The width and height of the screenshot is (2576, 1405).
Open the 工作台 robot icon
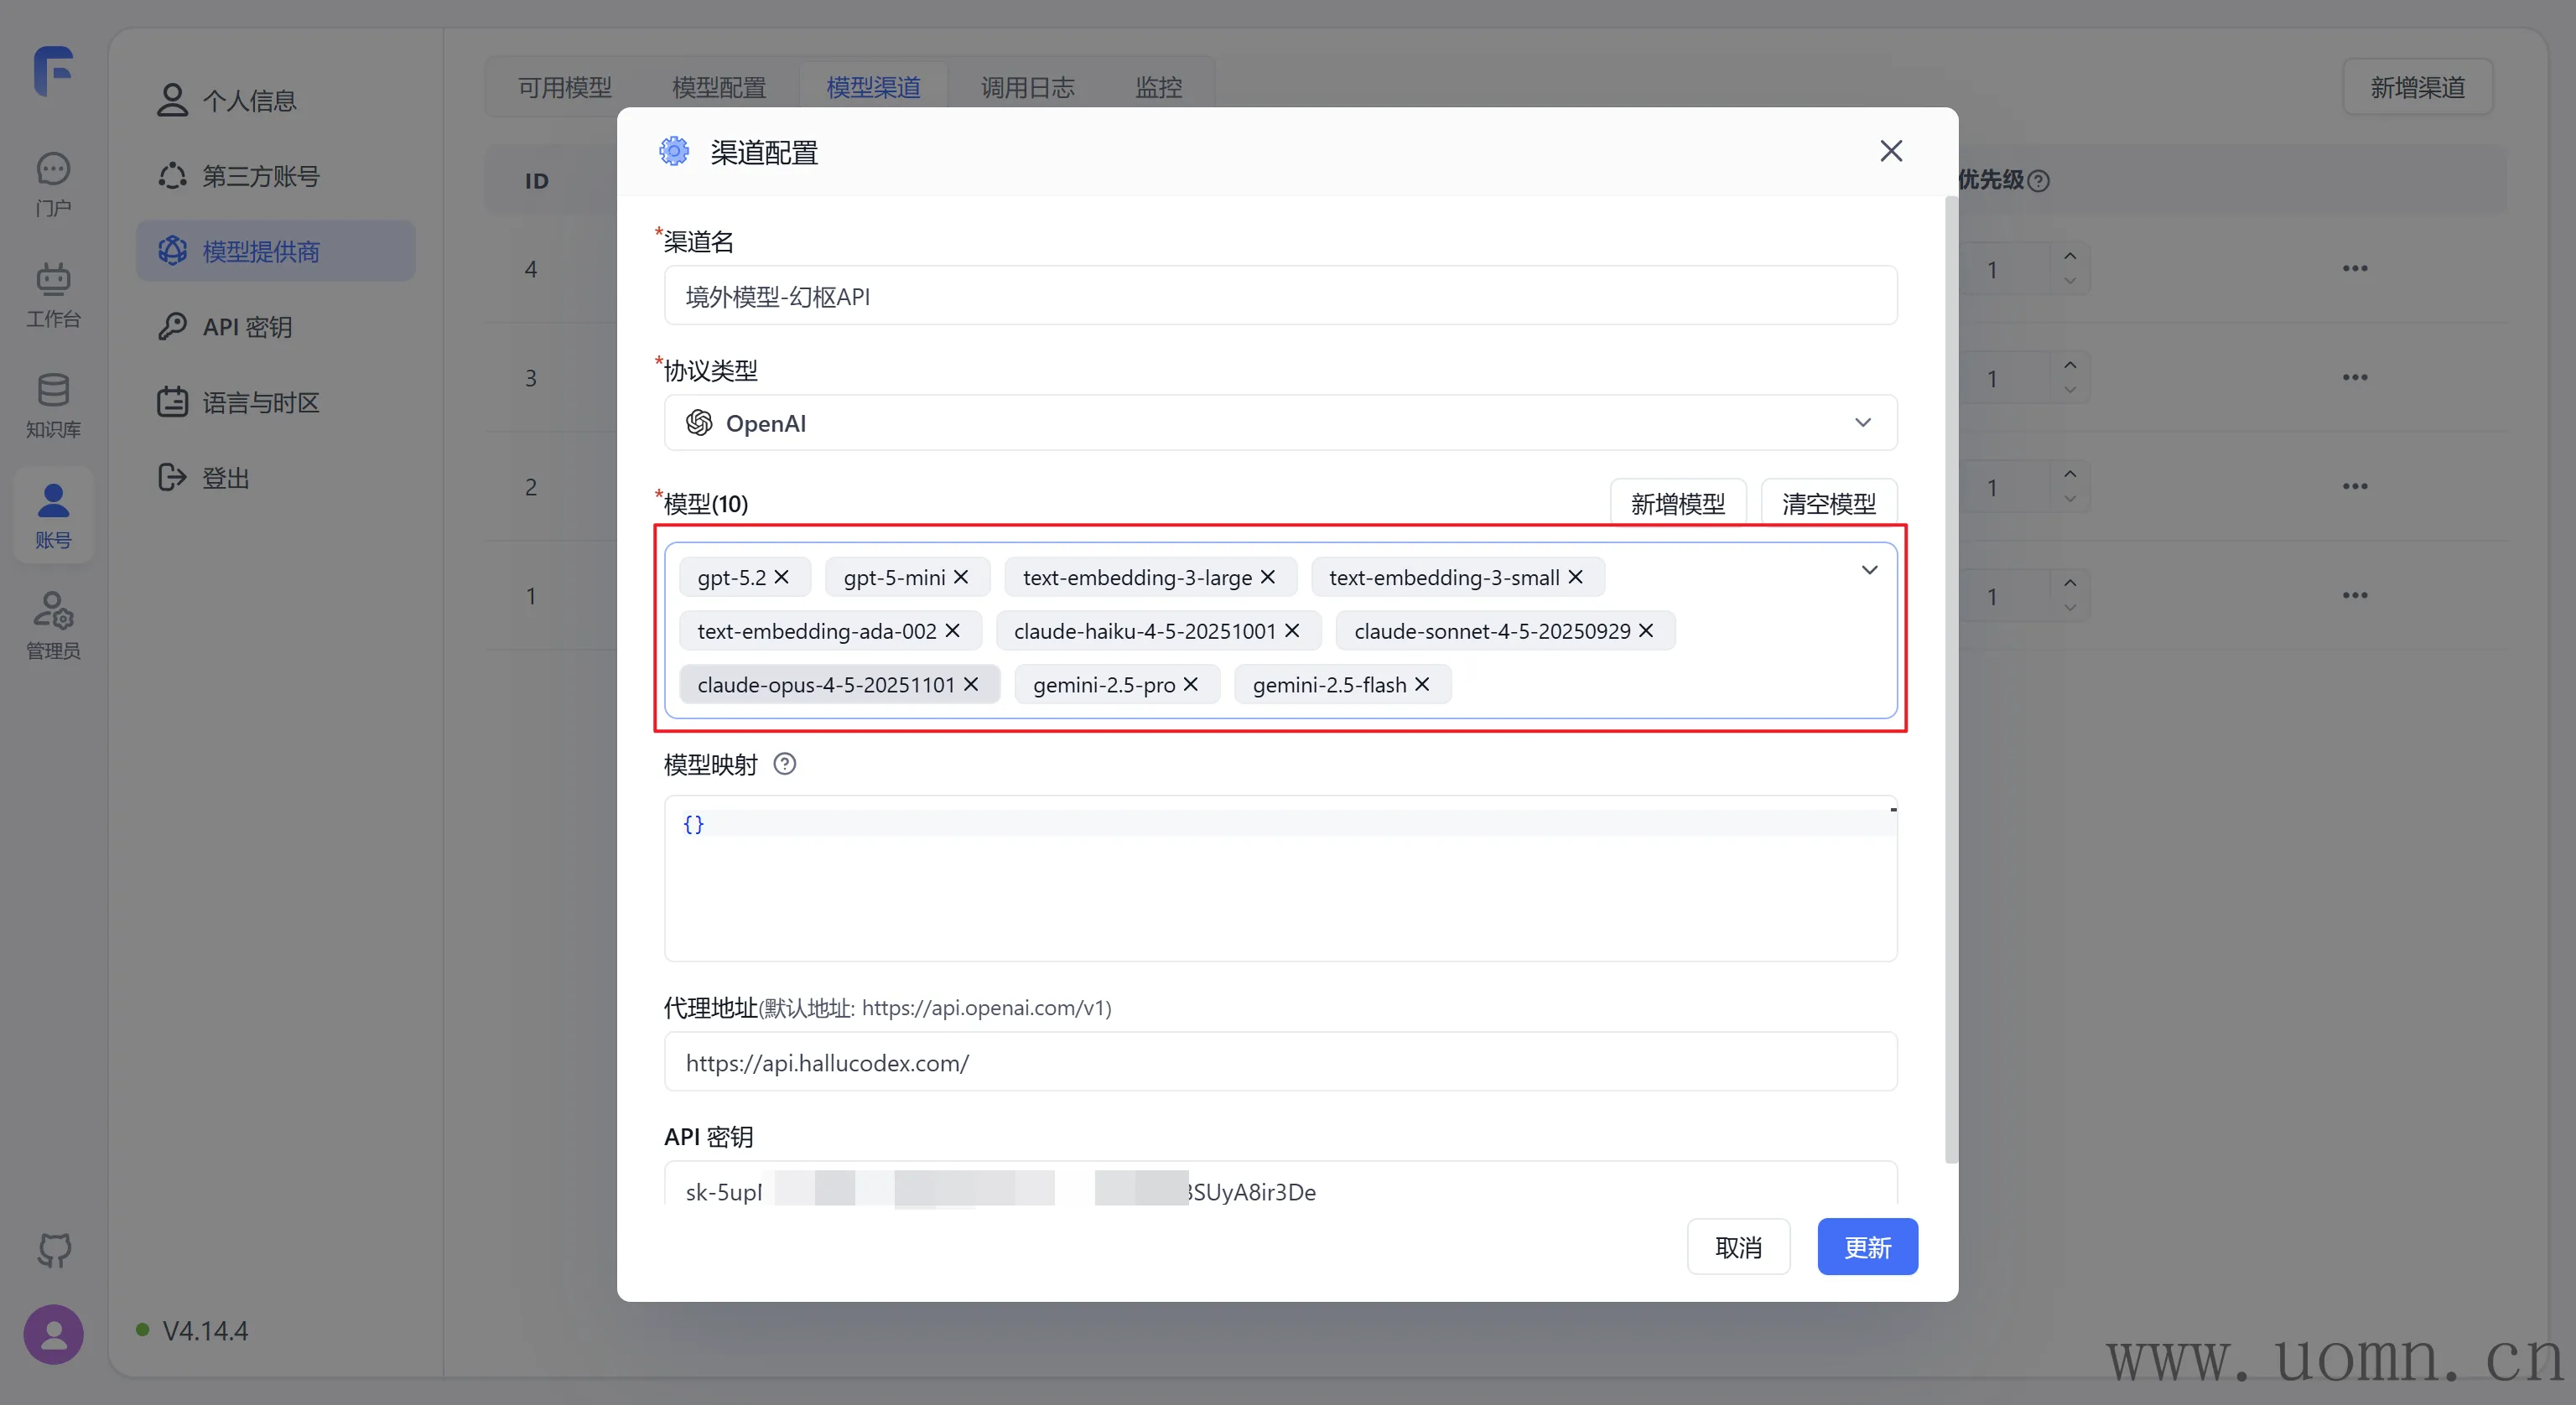pos(53,280)
